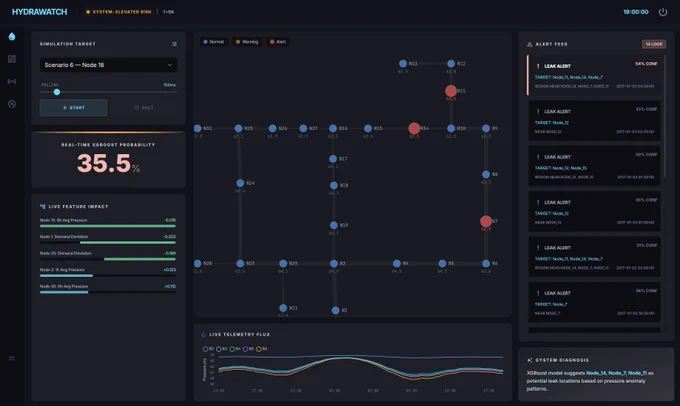Select node N13 on the network map
Image resolution: width=680 pixels, height=406 pixels.
click(x=402, y=63)
